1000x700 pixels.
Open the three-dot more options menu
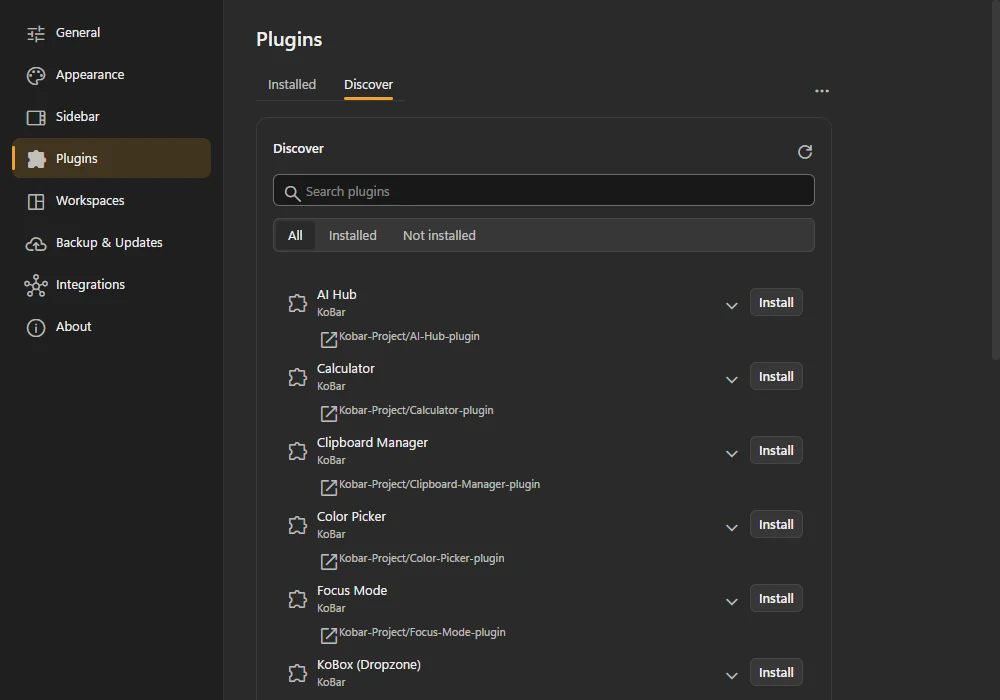tap(822, 91)
